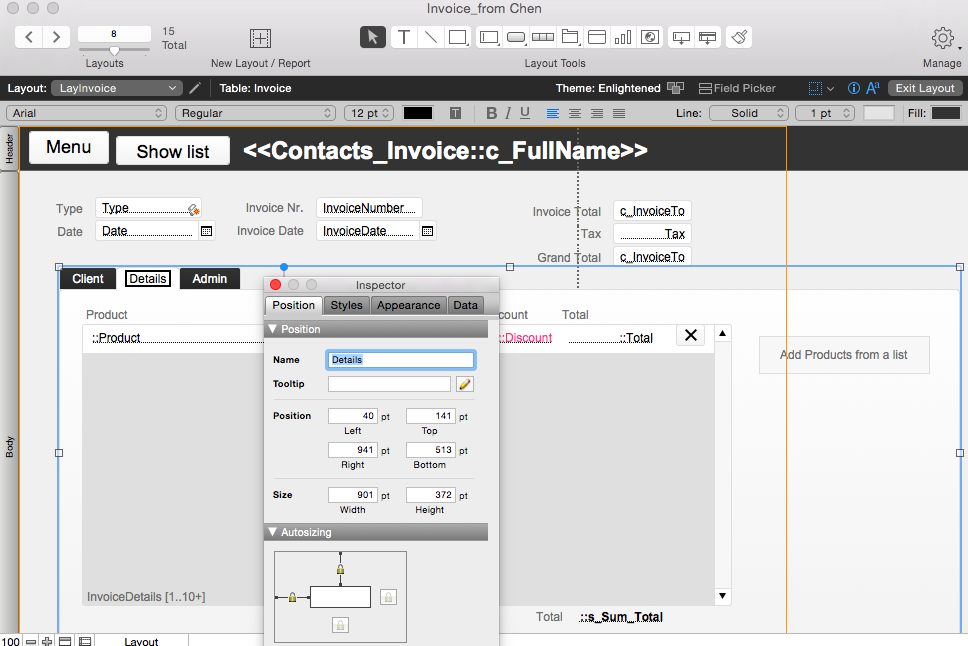Click the edit layout pencil icon
The height and width of the screenshot is (646, 968).
pyautogui.click(x=194, y=88)
